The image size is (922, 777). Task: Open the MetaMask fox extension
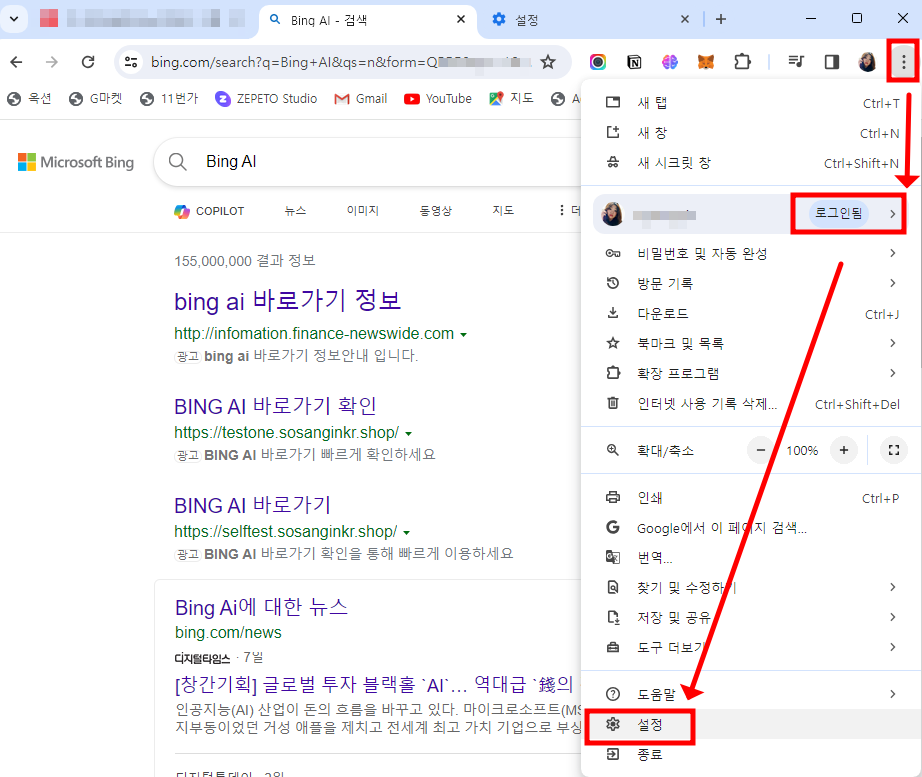tap(706, 62)
